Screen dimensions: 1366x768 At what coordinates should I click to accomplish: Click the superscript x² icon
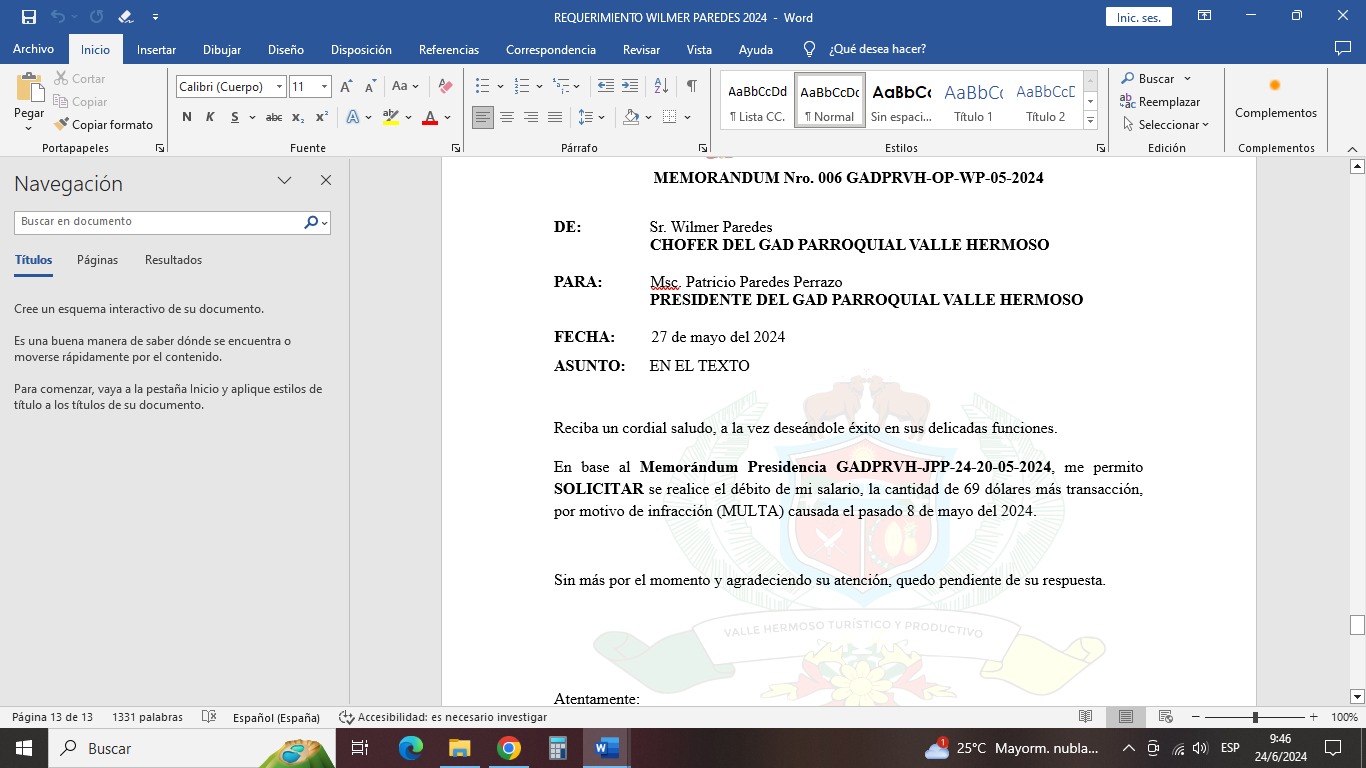[x=322, y=118]
